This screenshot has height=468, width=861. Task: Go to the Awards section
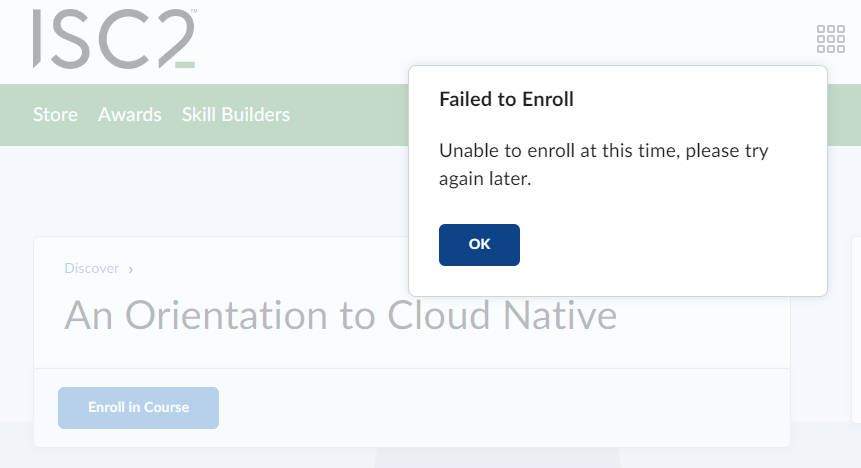click(x=129, y=114)
